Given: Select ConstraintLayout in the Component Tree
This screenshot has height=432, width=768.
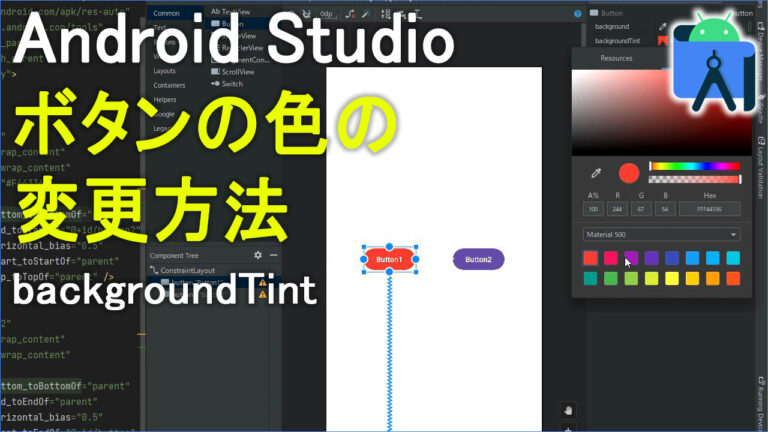Looking at the screenshot, I should coord(183,270).
